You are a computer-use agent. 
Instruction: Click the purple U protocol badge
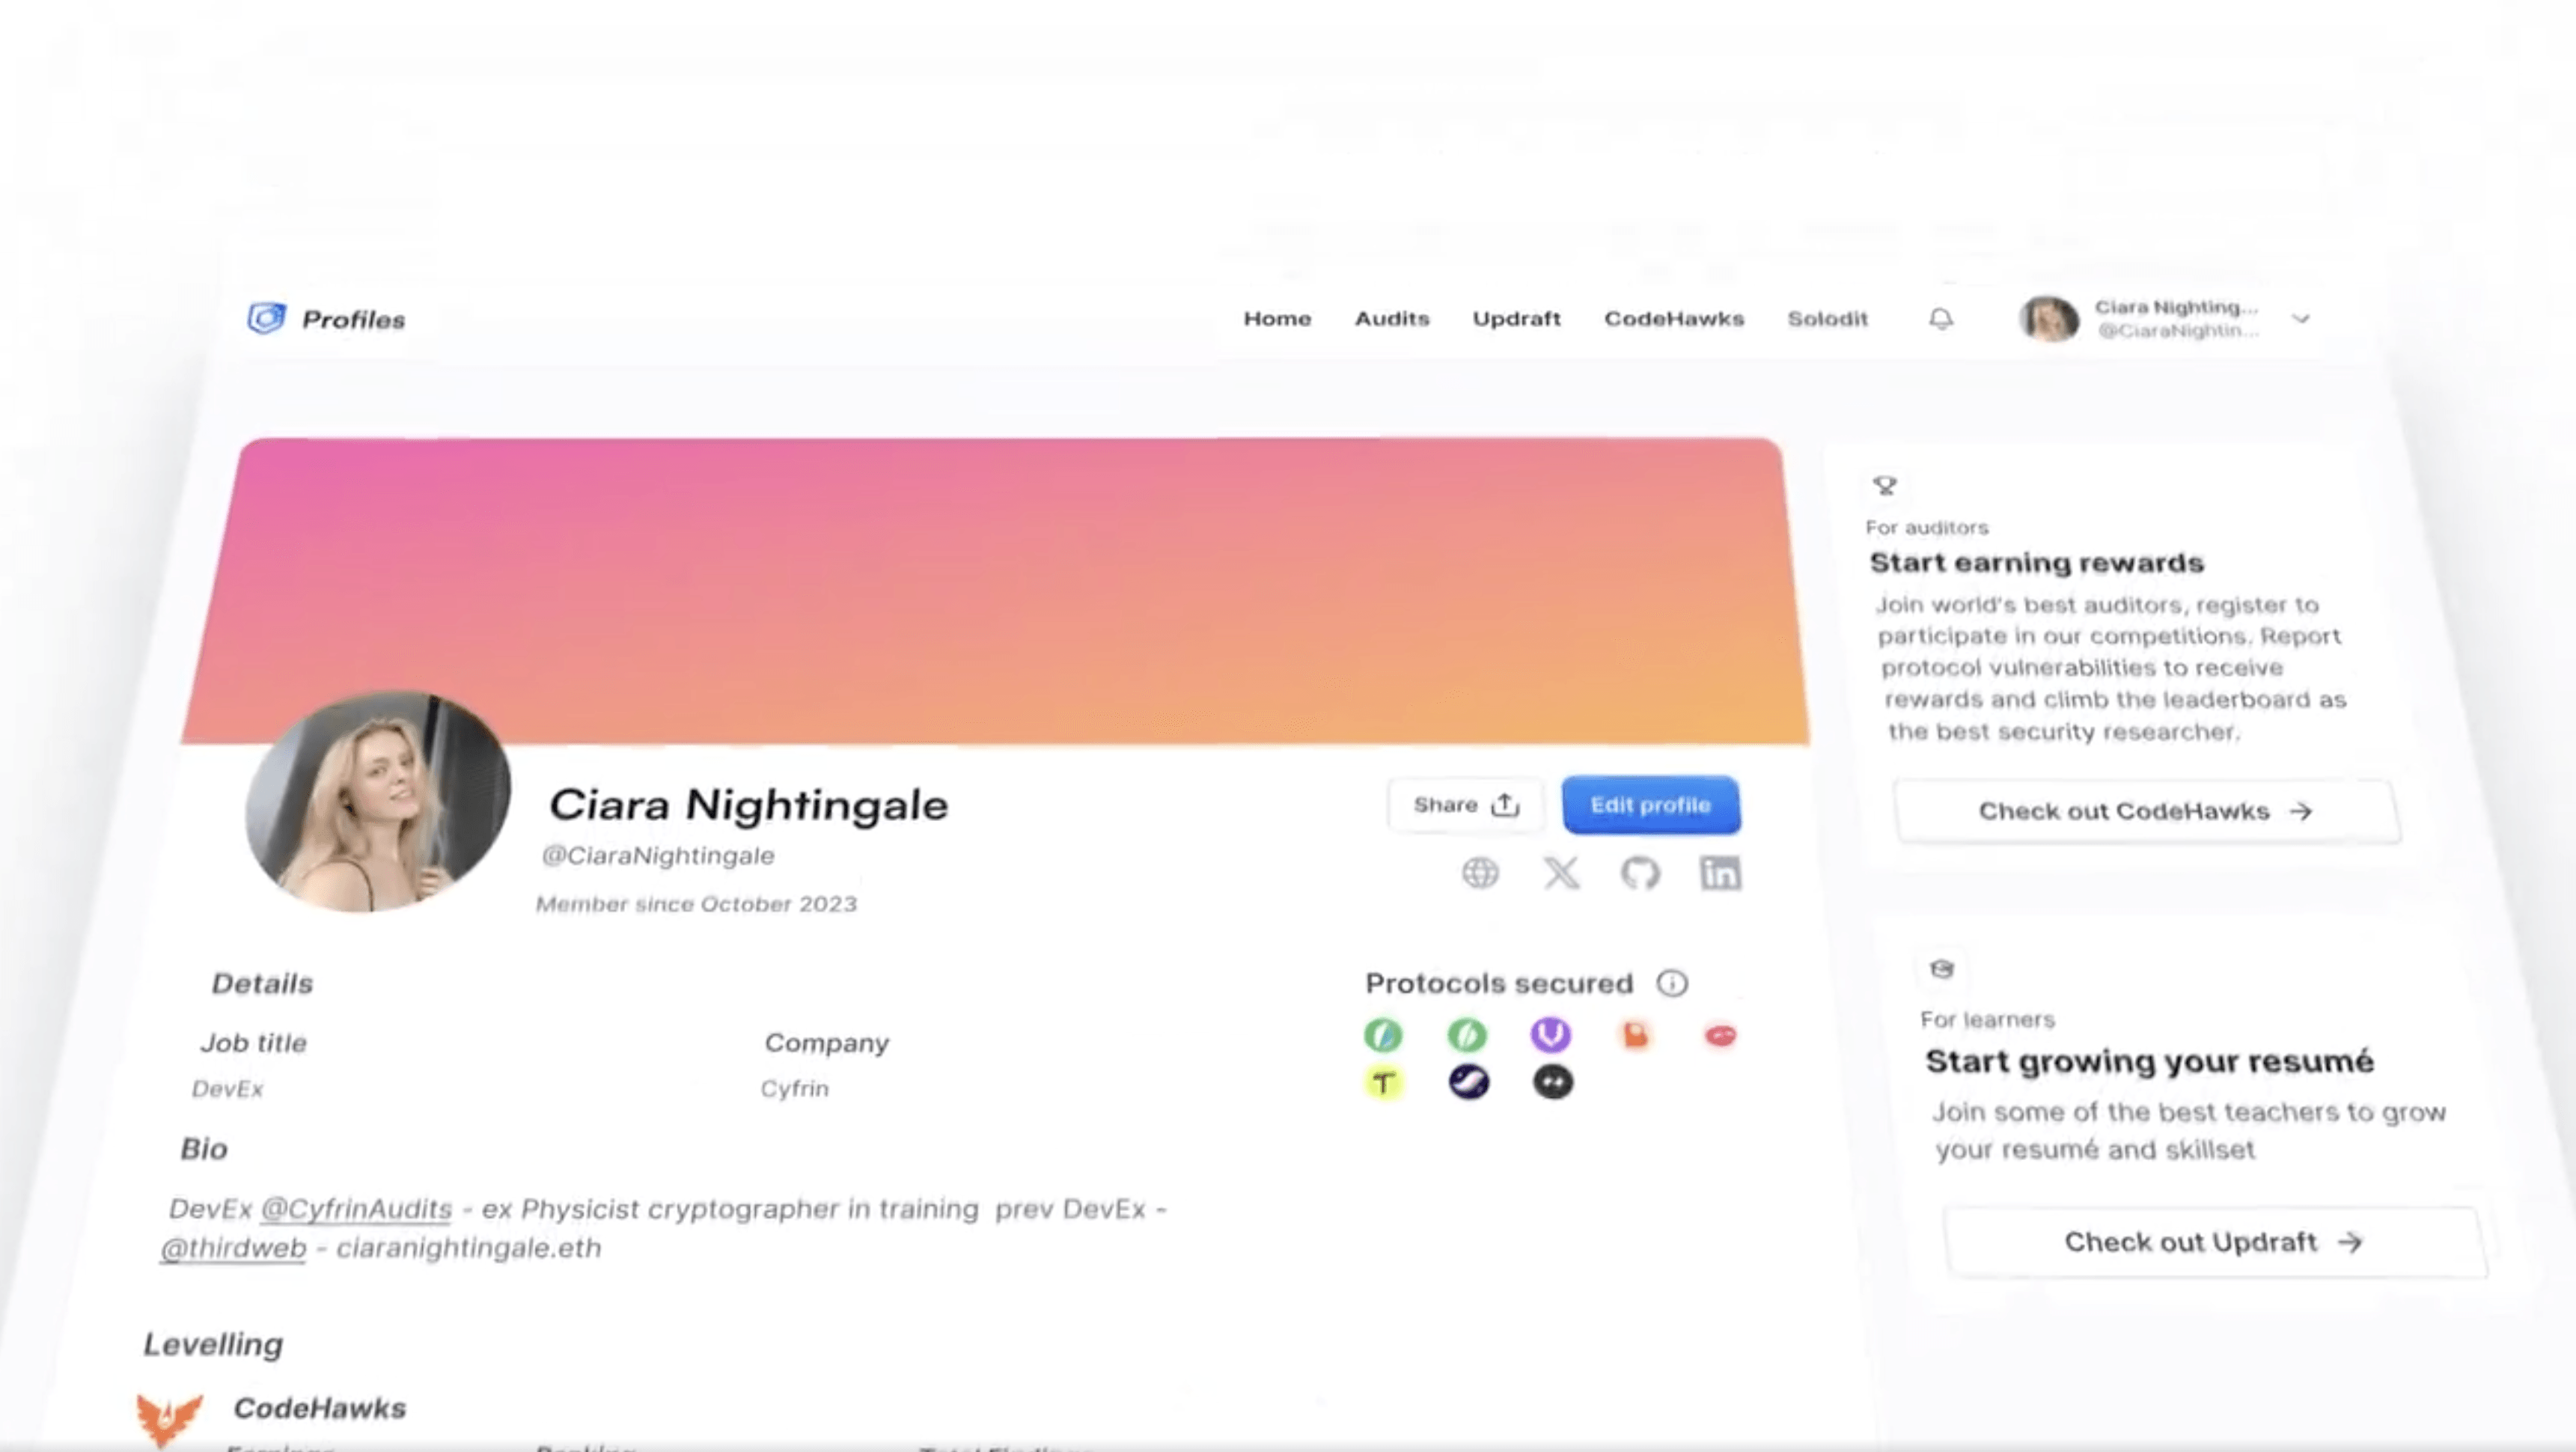(1550, 1035)
